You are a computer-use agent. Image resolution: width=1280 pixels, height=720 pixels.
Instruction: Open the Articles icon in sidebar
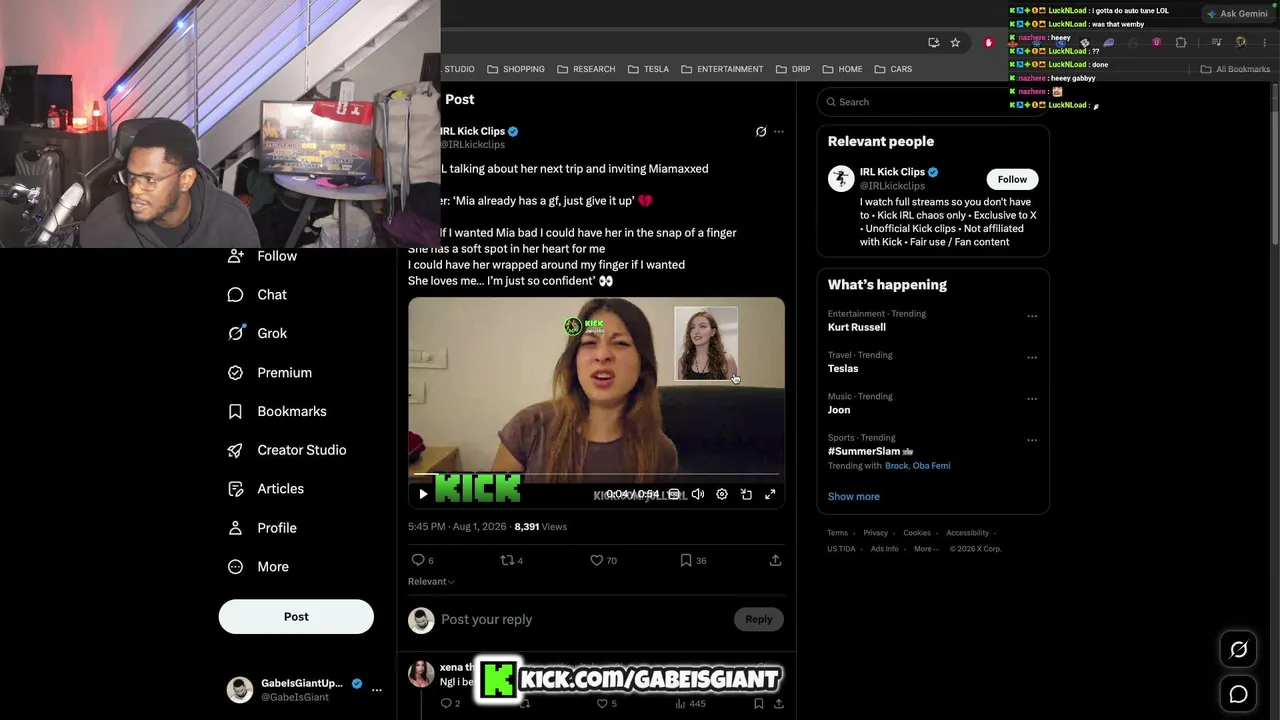pos(235,489)
